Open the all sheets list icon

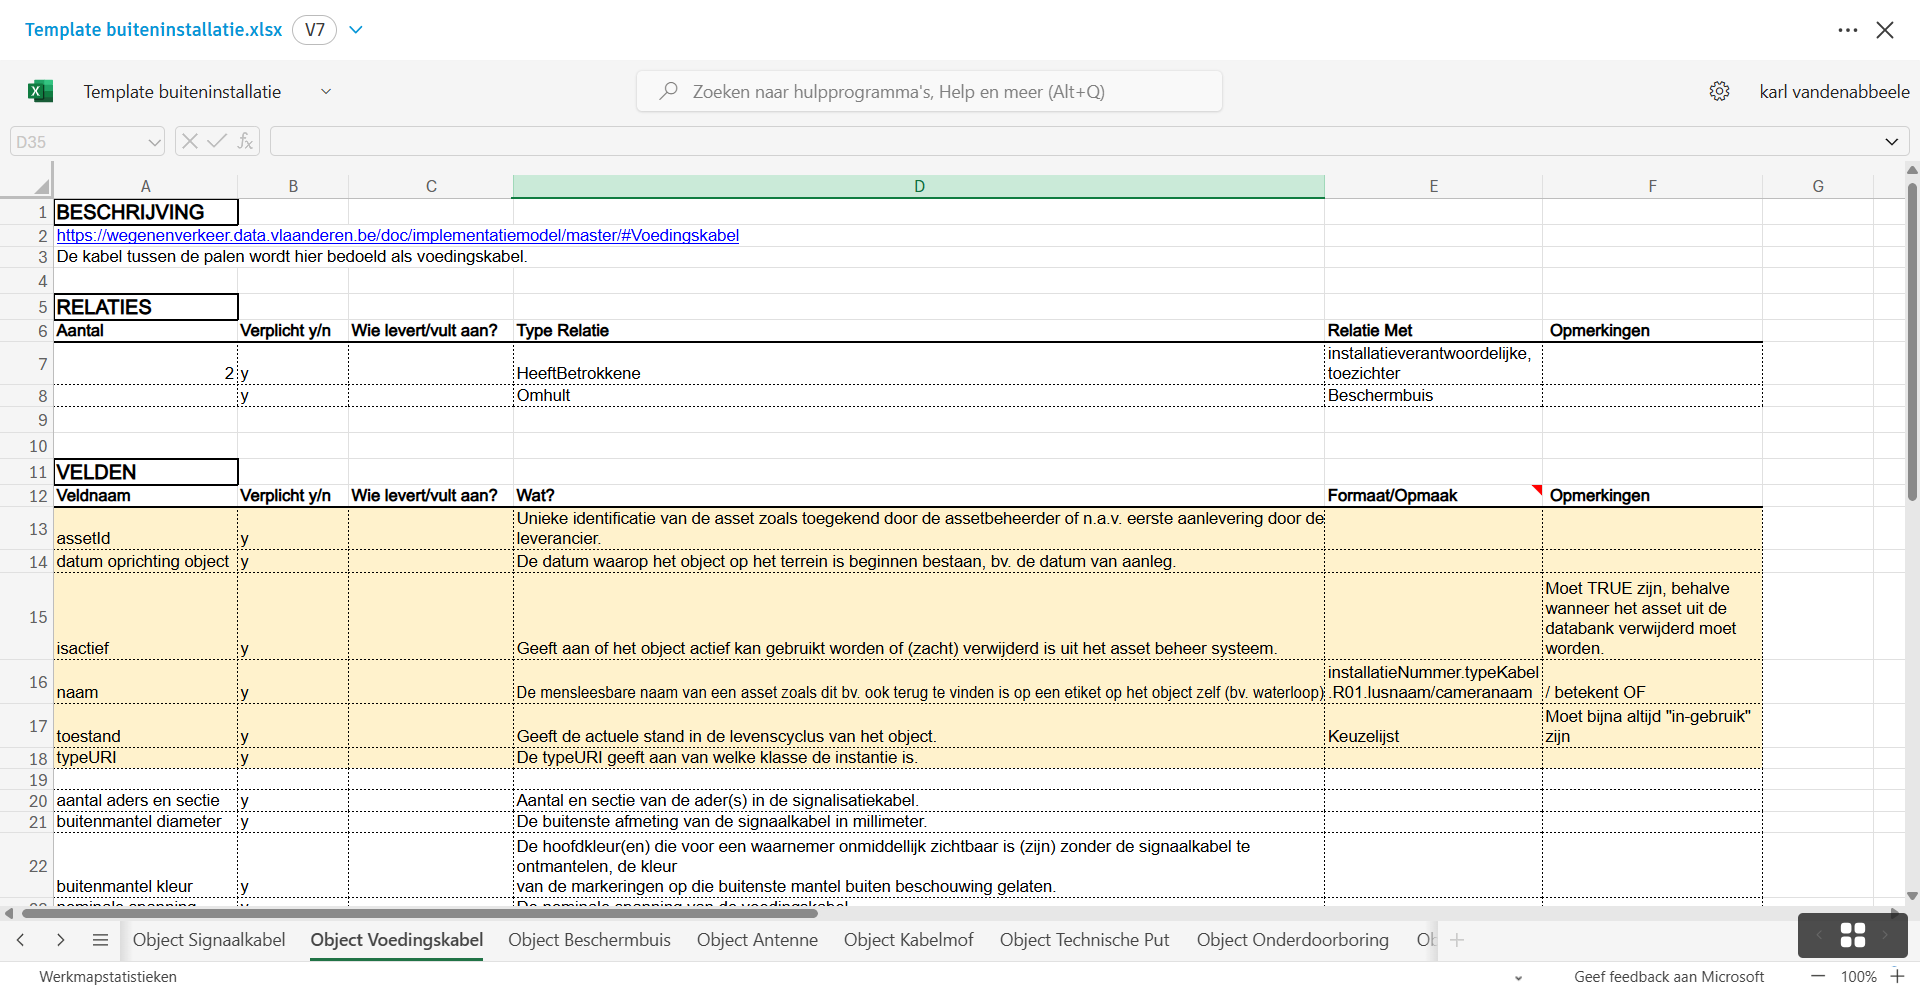100,940
